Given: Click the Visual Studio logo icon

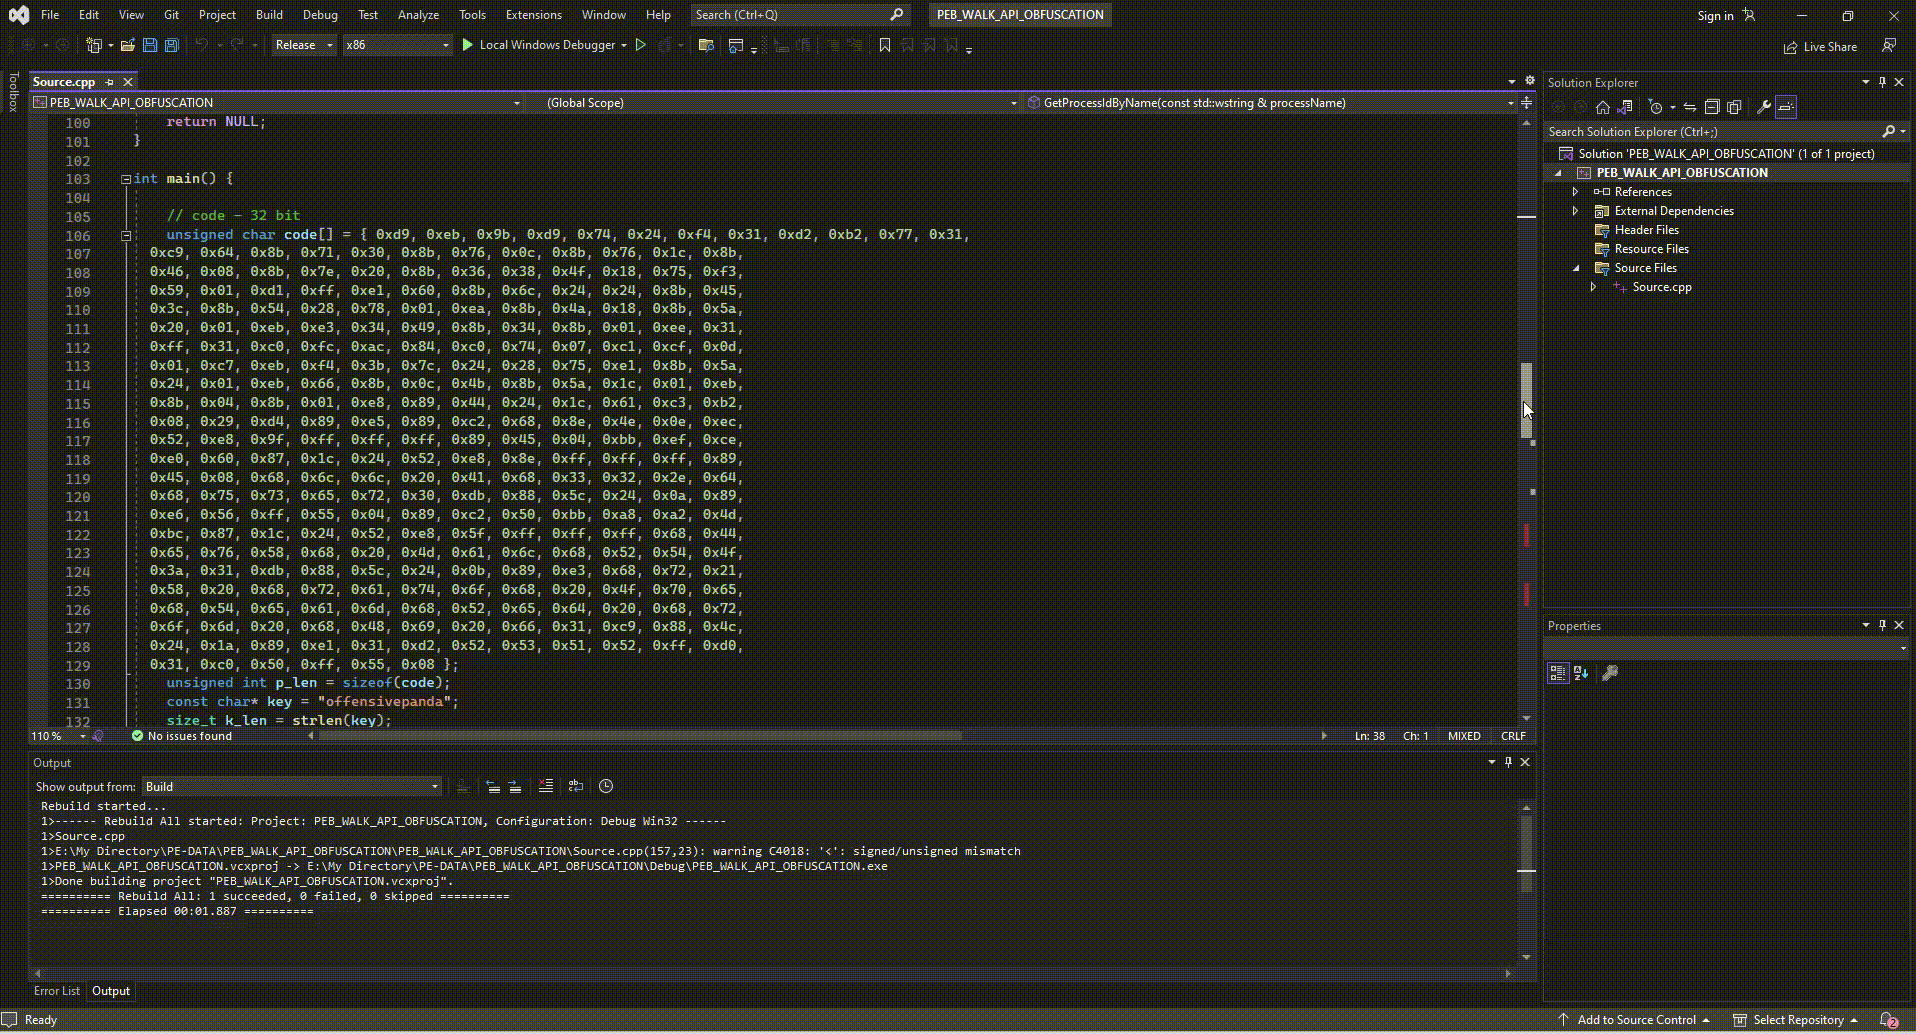Looking at the screenshot, I should tap(19, 15).
